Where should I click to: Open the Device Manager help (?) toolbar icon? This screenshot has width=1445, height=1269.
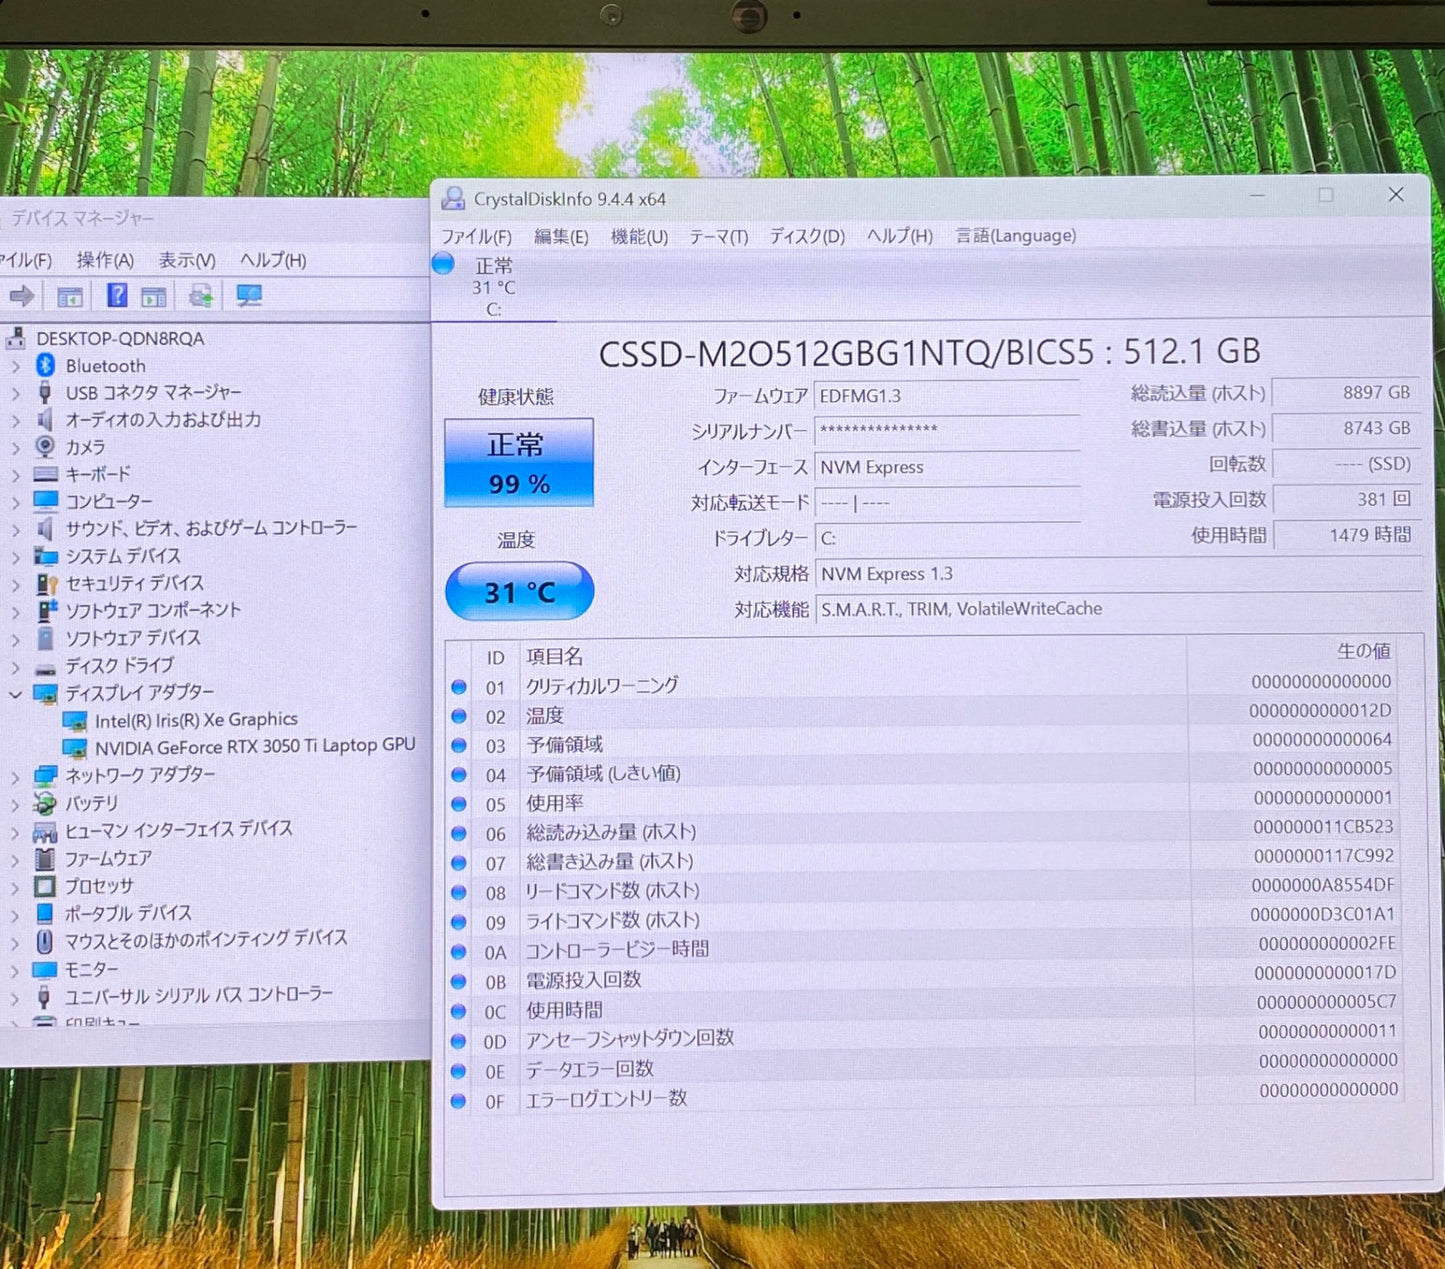[117, 295]
